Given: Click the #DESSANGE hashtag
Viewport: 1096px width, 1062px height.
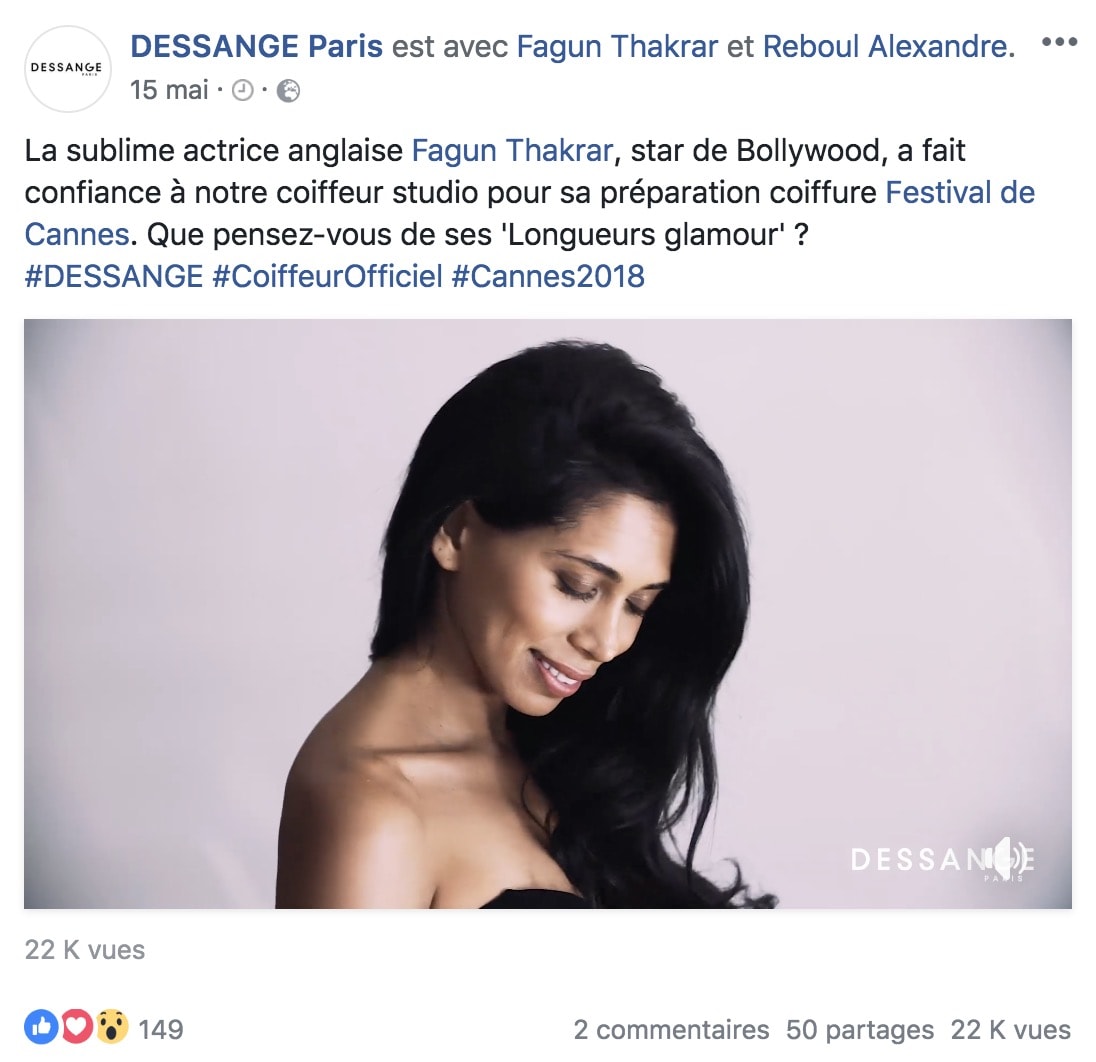Looking at the screenshot, I should (114, 276).
